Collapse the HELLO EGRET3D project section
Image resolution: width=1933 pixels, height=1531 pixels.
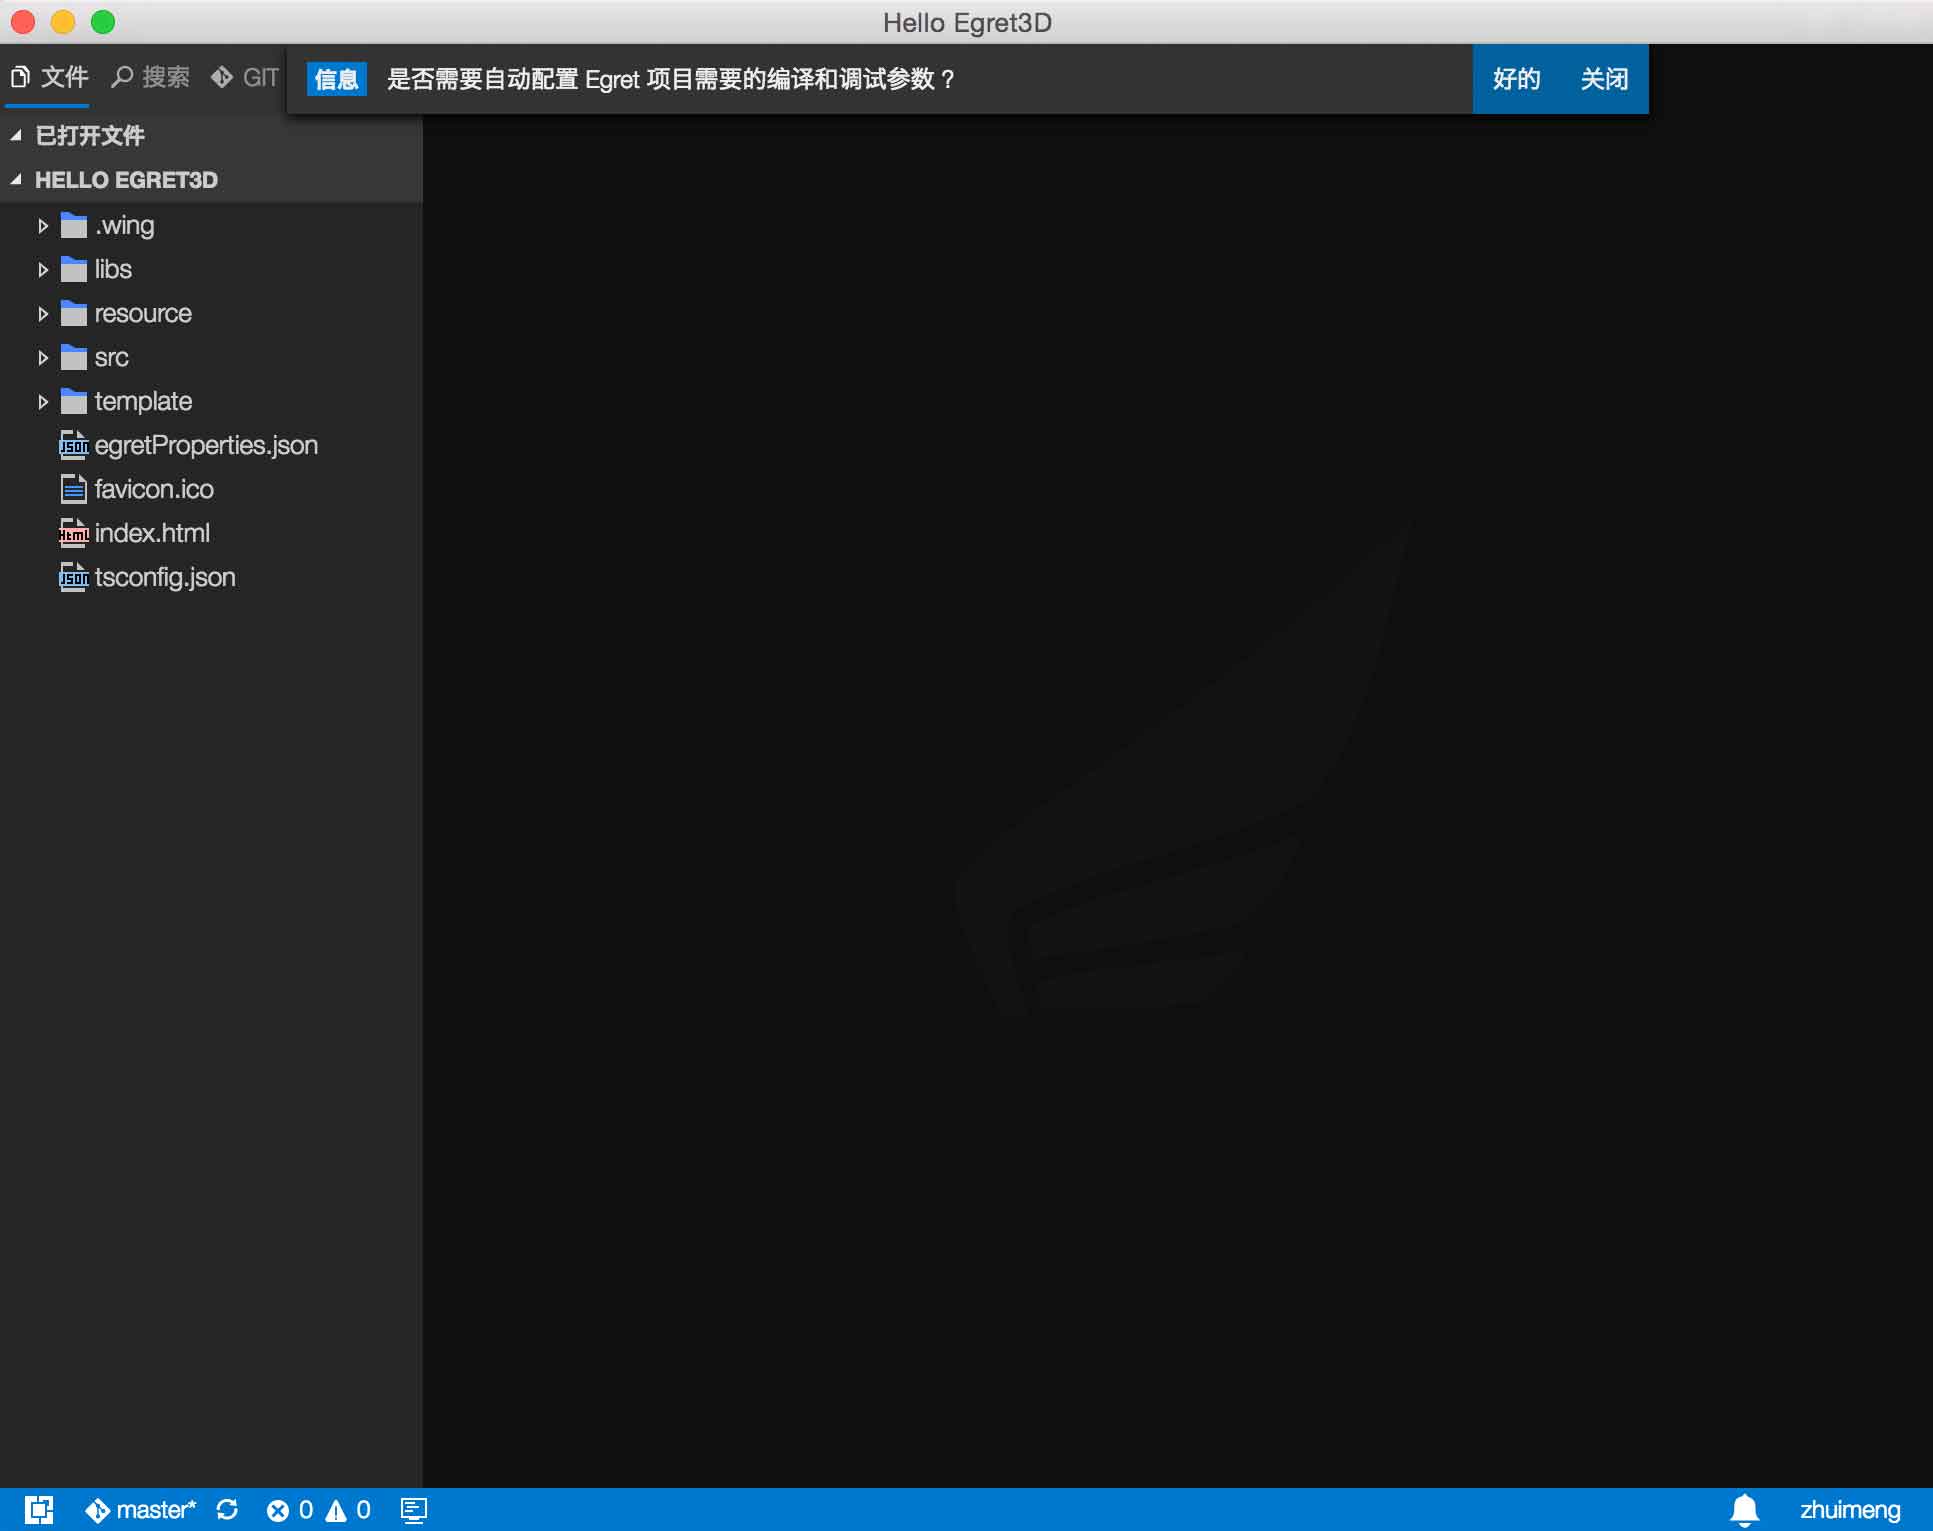16,180
